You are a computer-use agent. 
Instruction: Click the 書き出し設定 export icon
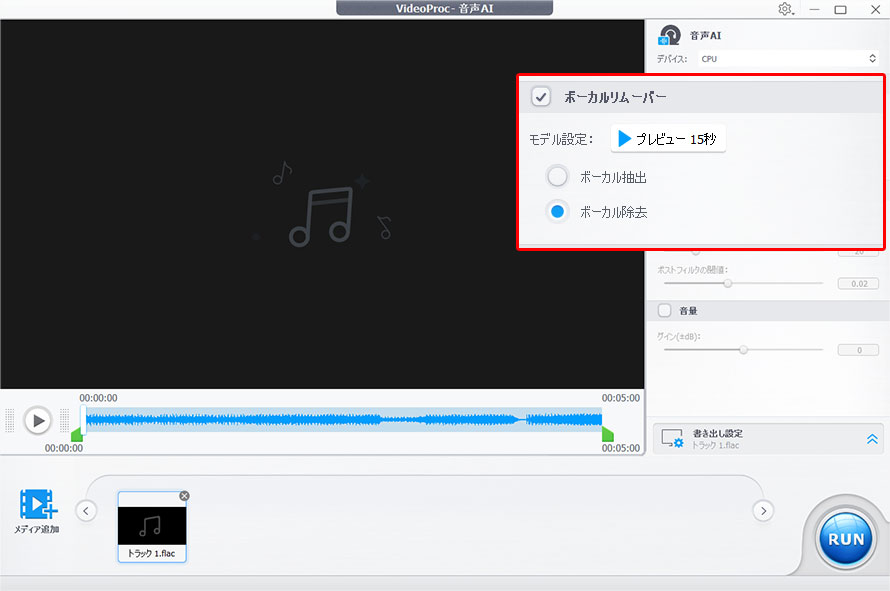click(673, 439)
